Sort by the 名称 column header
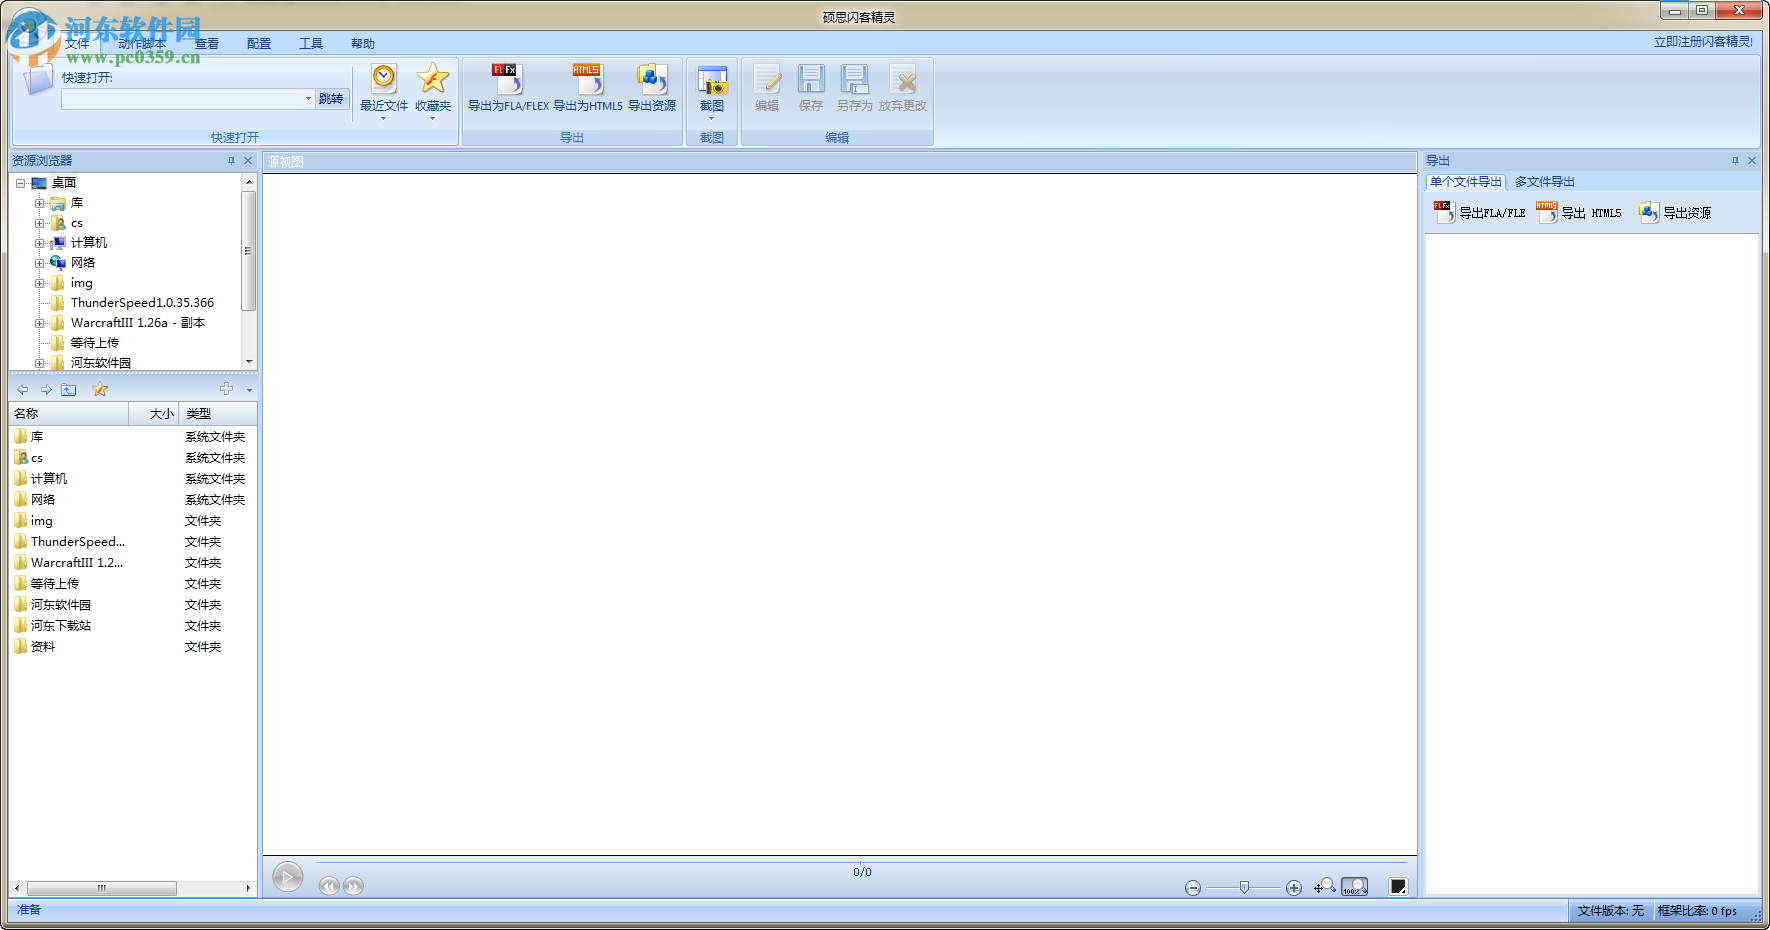Viewport: 1770px width, 930px height. click(x=69, y=414)
